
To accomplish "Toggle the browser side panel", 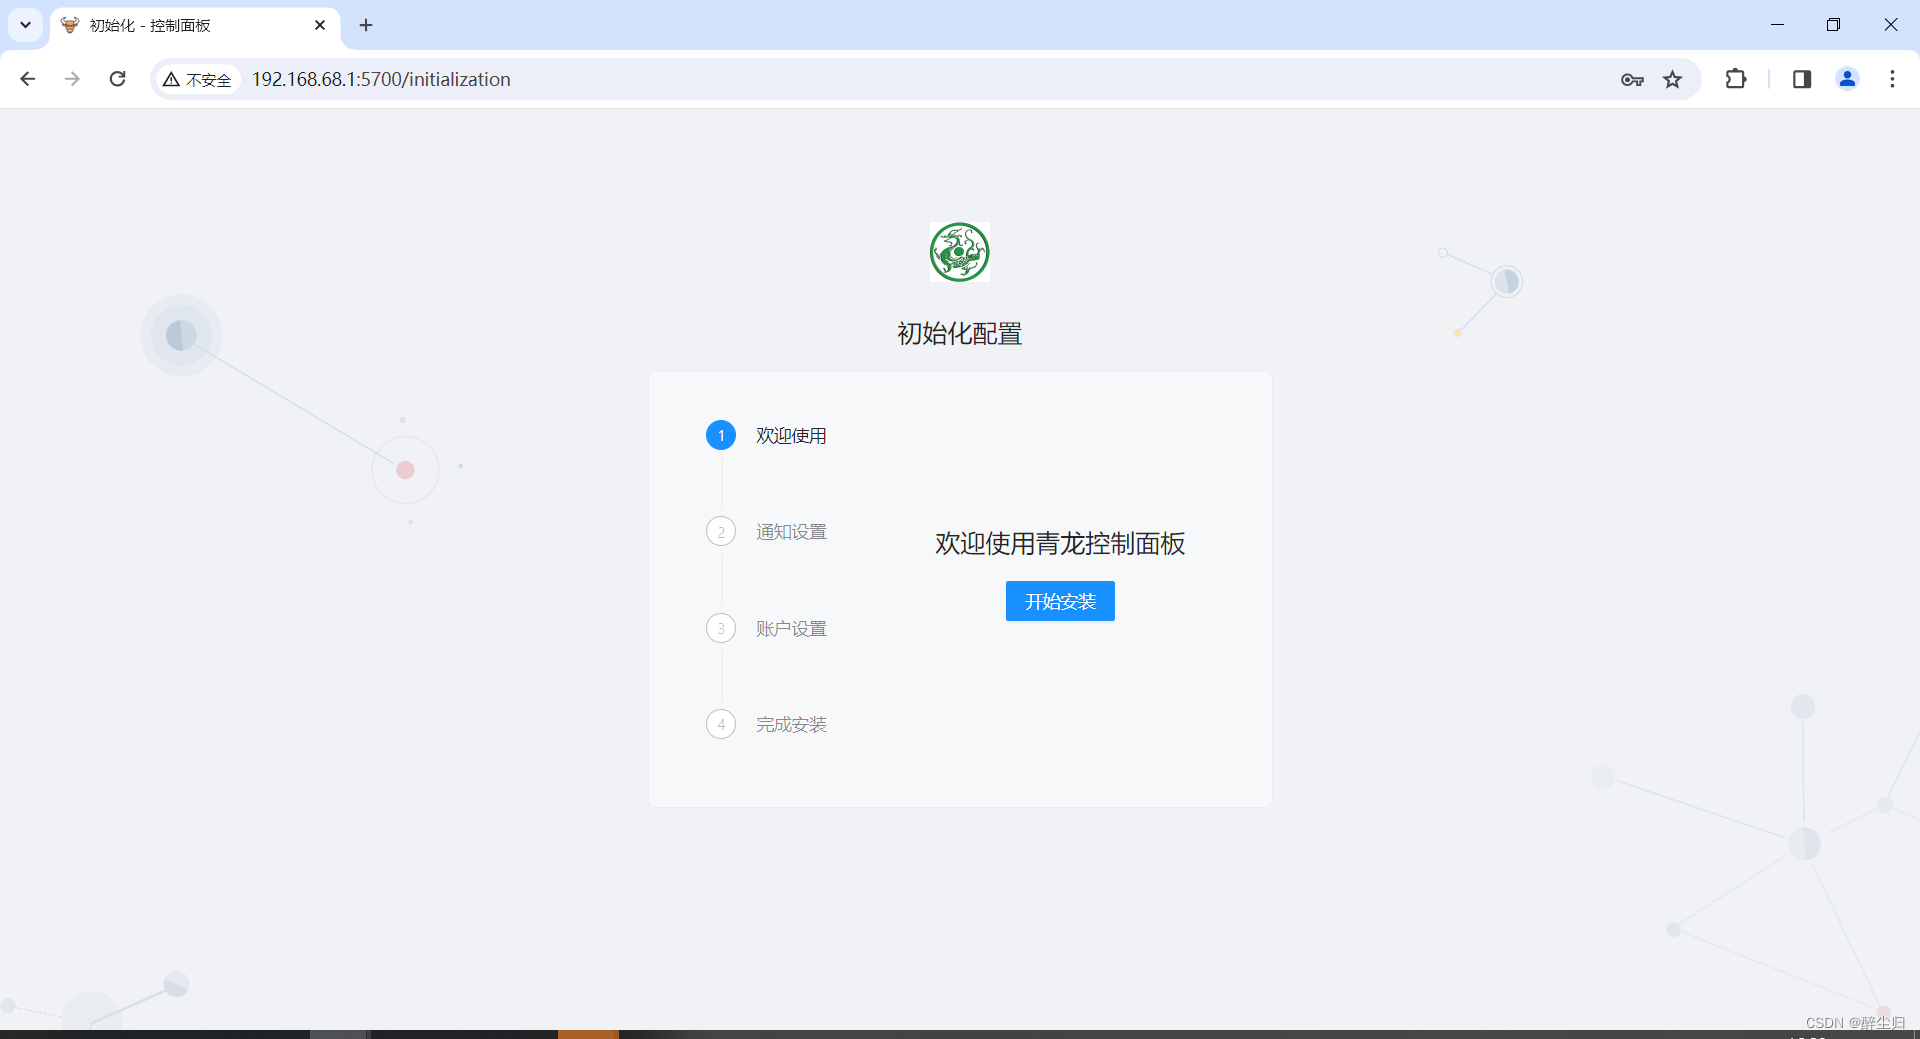I will click(x=1802, y=79).
